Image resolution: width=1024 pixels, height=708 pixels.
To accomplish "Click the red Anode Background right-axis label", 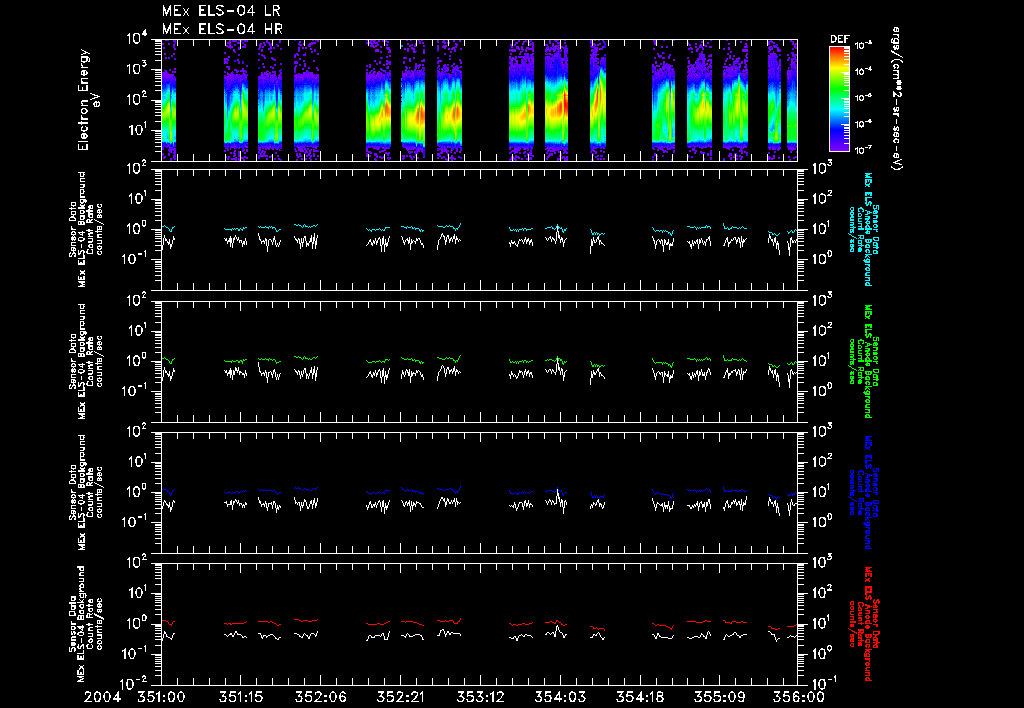I will 864,624.
